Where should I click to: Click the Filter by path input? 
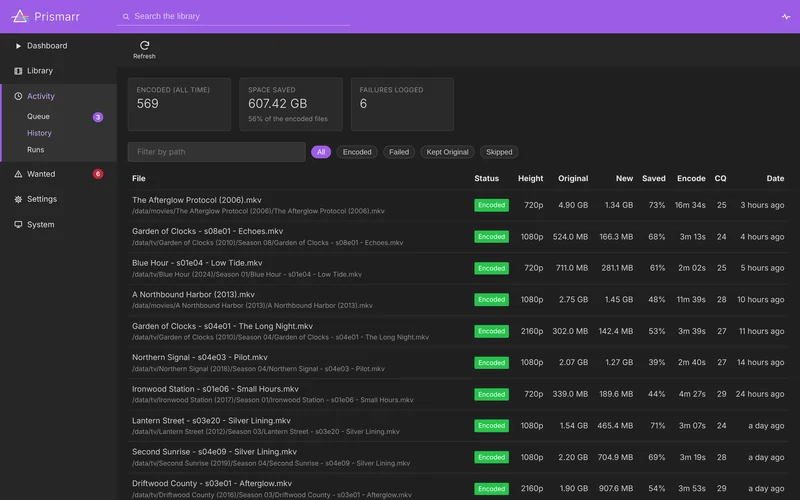click(x=216, y=152)
